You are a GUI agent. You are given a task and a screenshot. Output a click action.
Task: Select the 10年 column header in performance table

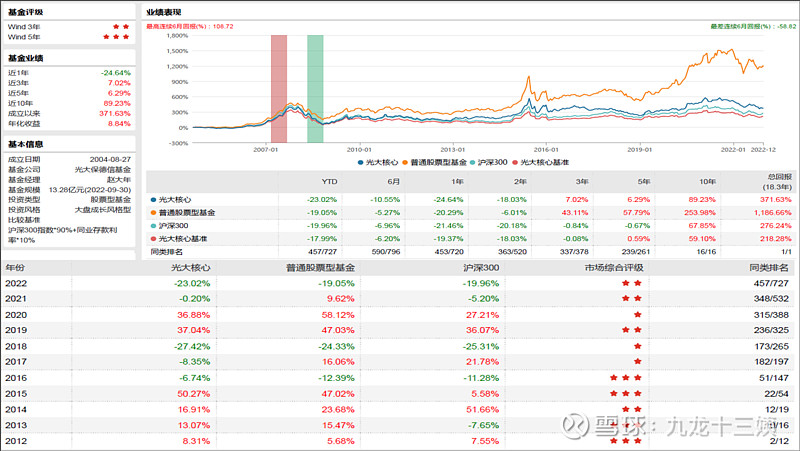click(707, 182)
